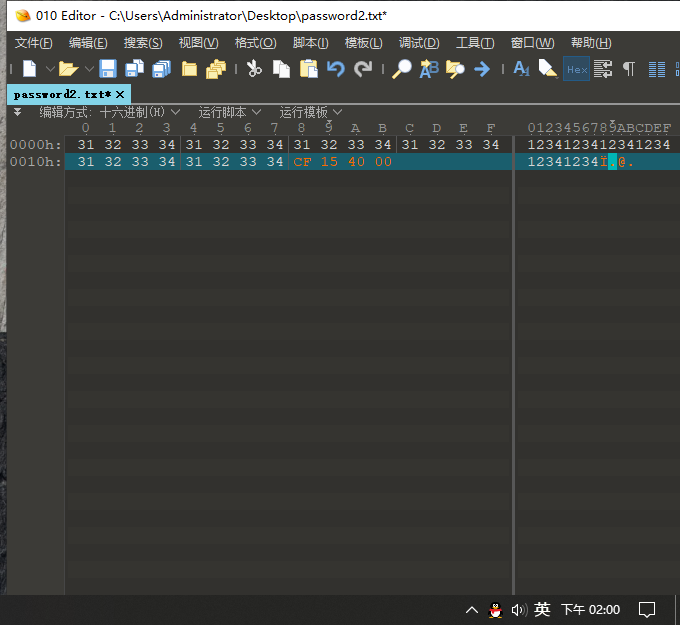Click the orange 15 hex byte

(329, 162)
